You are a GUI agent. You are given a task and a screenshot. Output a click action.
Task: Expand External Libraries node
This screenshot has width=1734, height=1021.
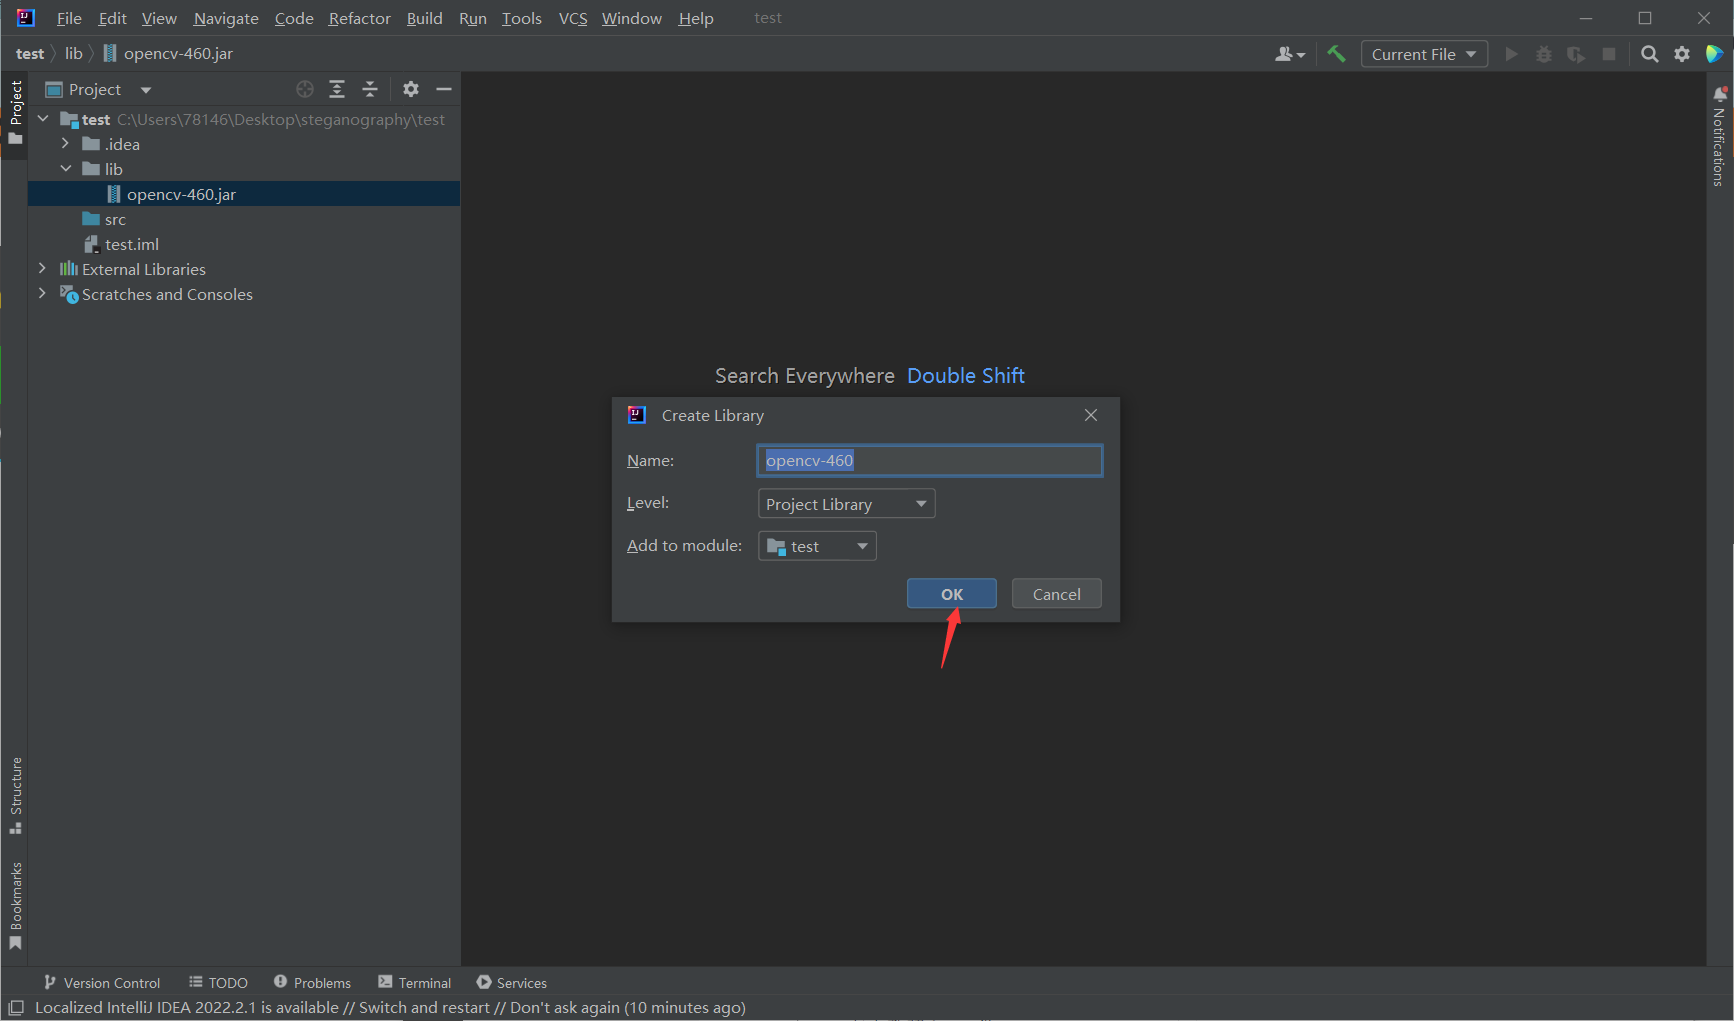click(42, 269)
